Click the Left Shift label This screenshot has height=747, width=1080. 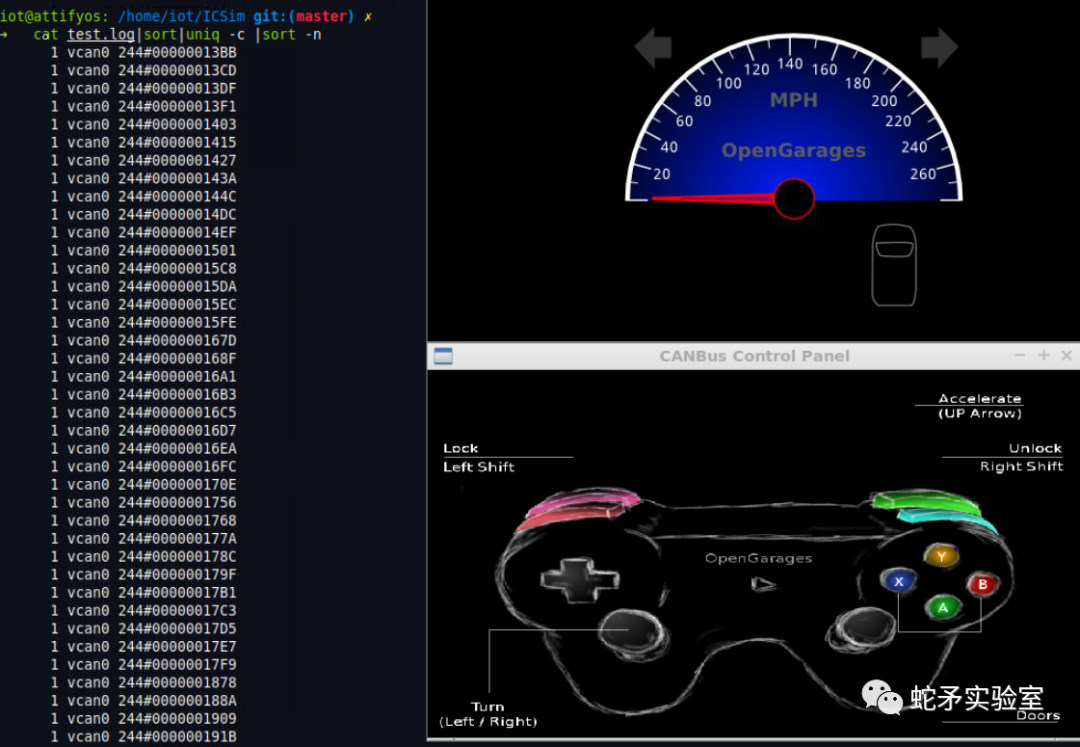[479, 467]
